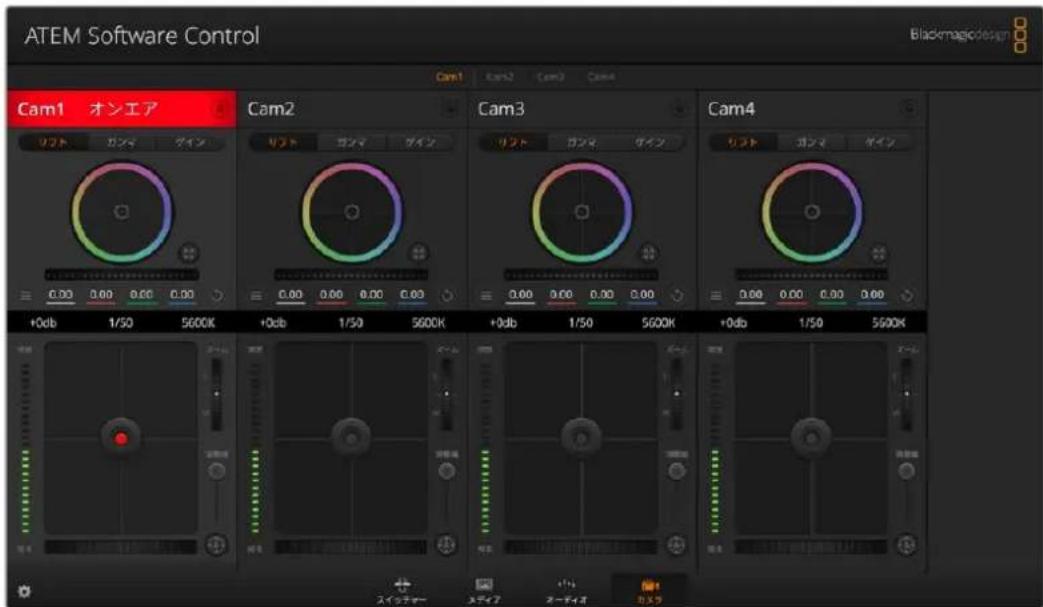Viewport: 1043px width, 607px height.
Task: Click Cam1 shutter speed 1/50
Action: (x=120, y=323)
